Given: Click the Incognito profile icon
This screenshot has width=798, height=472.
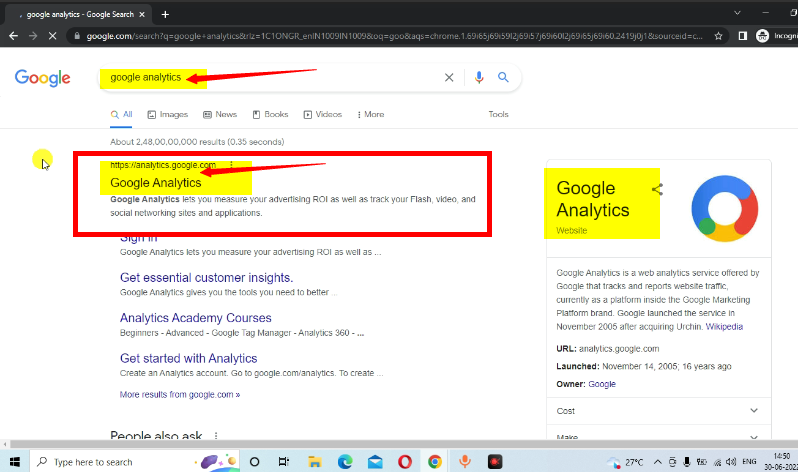Looking at the screenshot, I should click(762, 36).
